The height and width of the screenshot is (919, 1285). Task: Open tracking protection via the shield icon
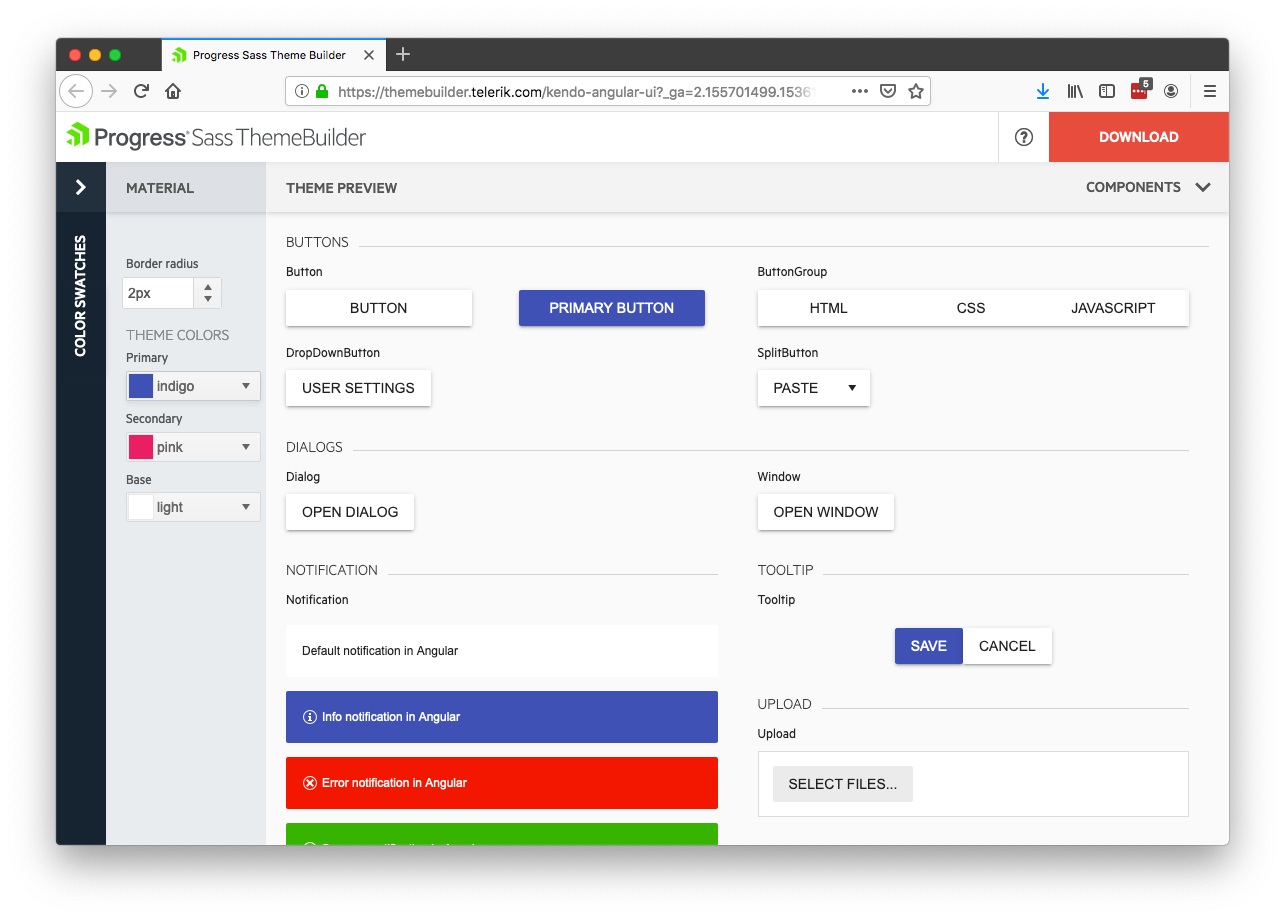(x=889, y=90)
